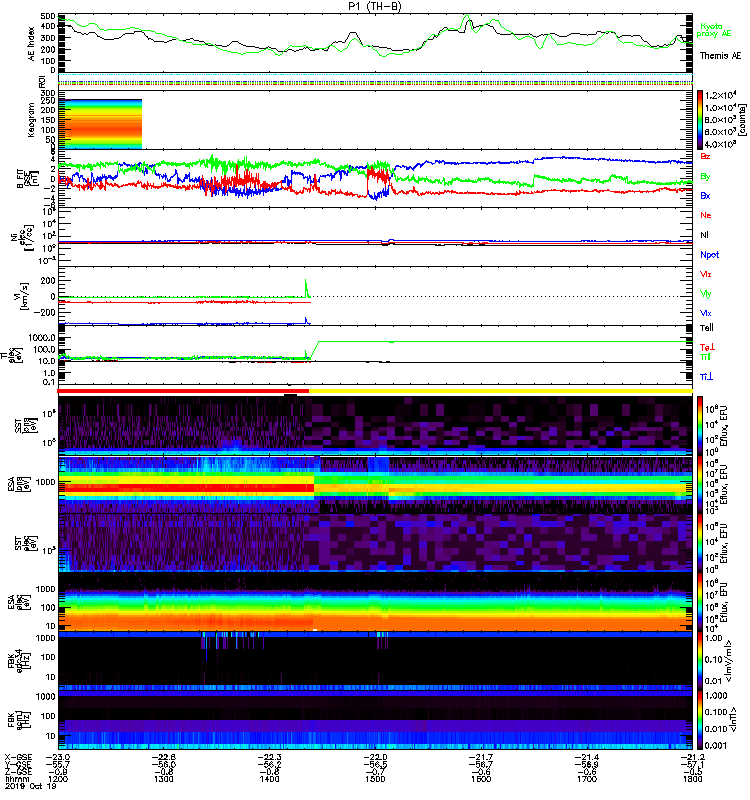Viewport: 750px width, 800px height.
Task: Select the blue "Vix" velocity legend label
Action: 706,313
